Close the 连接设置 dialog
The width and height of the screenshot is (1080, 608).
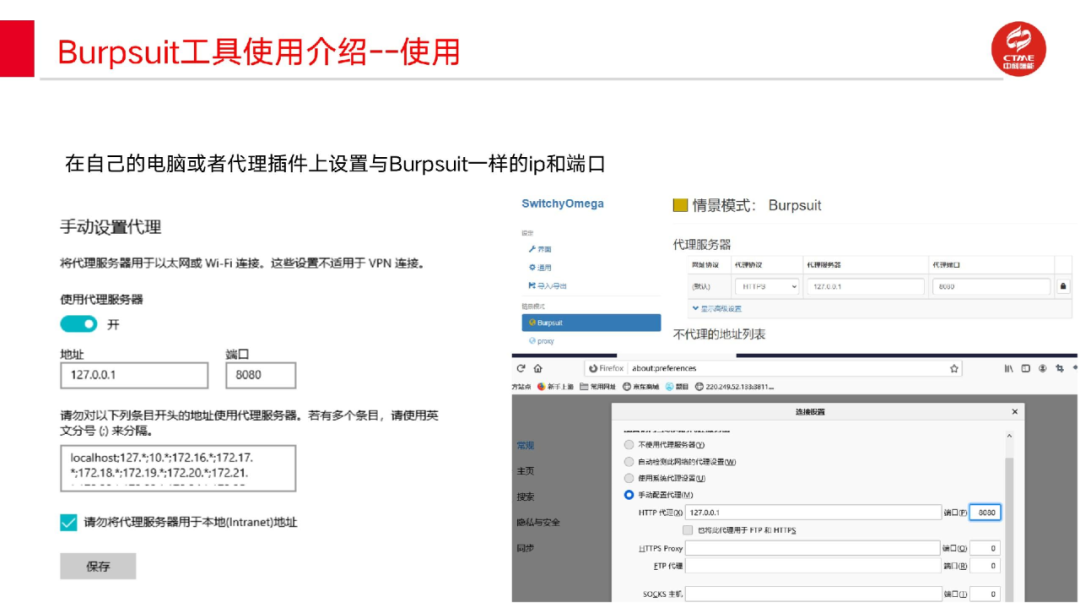[x=1015, y=412]
